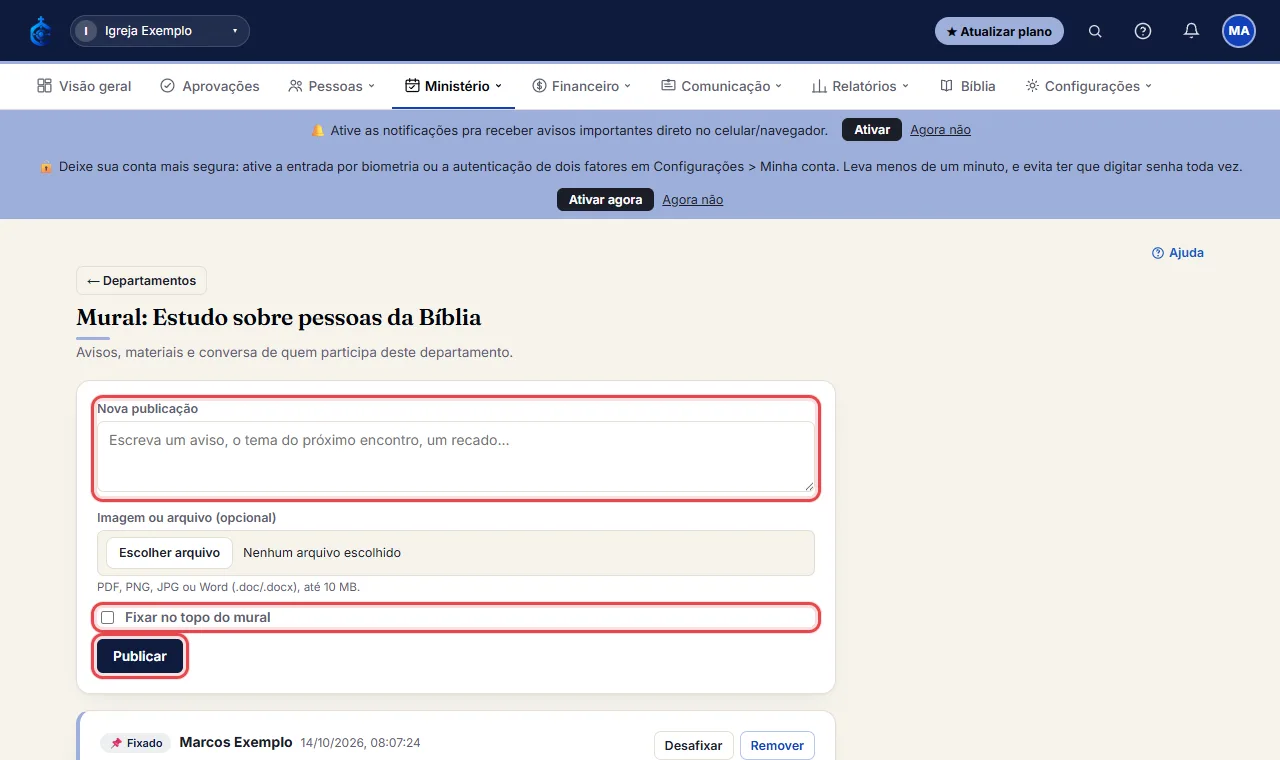Viewport: 1280px width, 760px height.
Task: Click the Escolher arquivo file button
Action: [169, 553]
